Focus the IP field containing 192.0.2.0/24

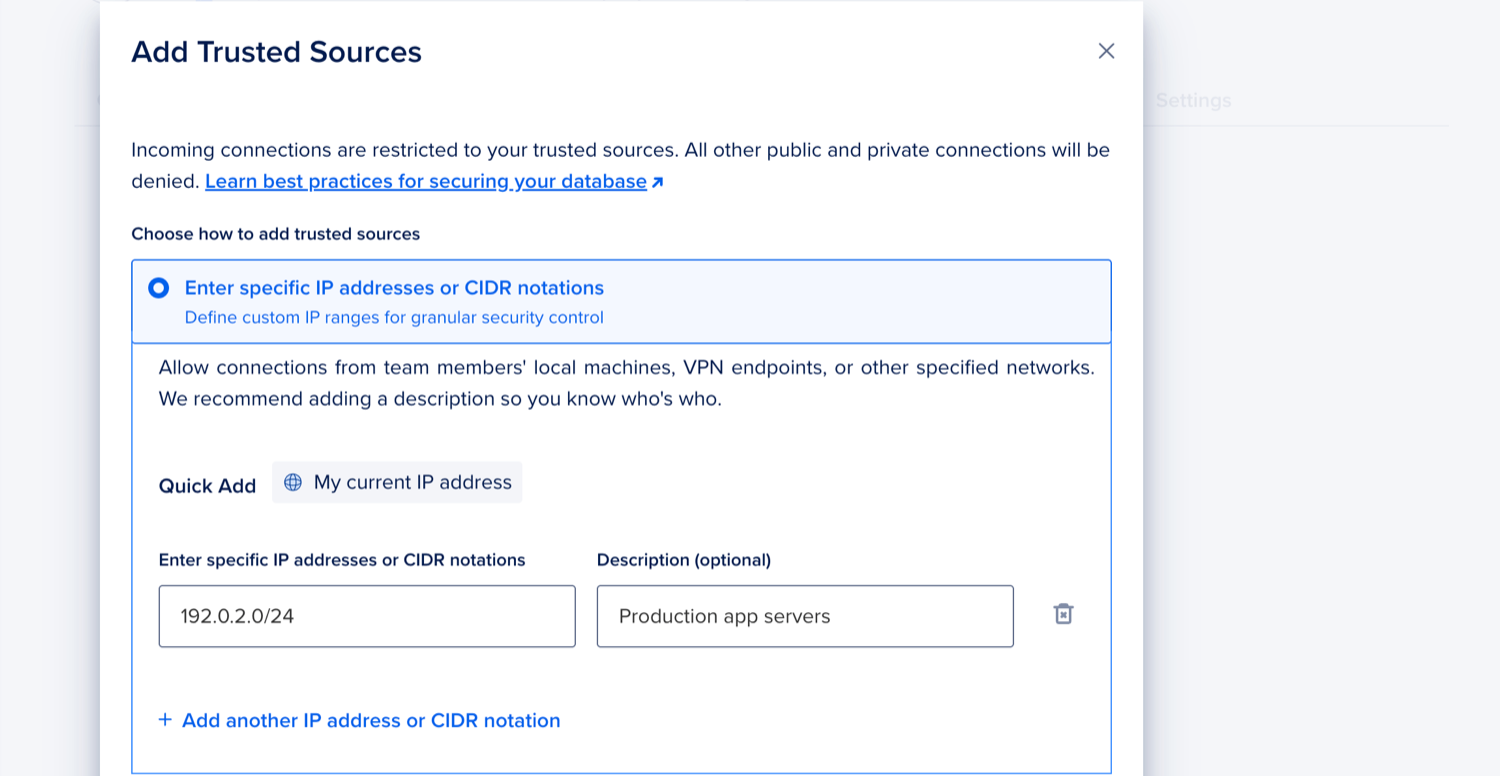pyautogui.click(x=367, y=616)
